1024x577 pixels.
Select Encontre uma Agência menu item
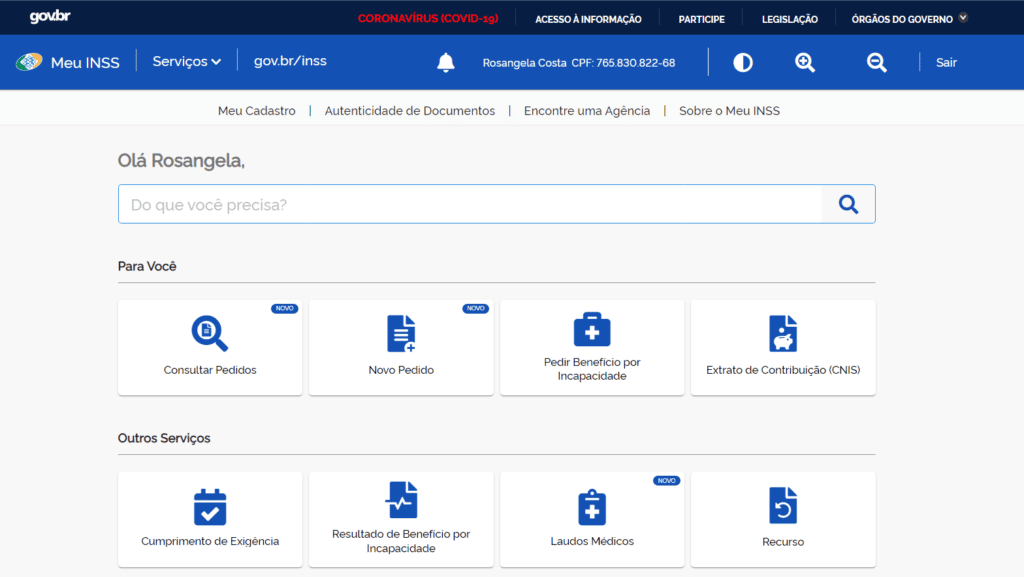pos(587,111)
